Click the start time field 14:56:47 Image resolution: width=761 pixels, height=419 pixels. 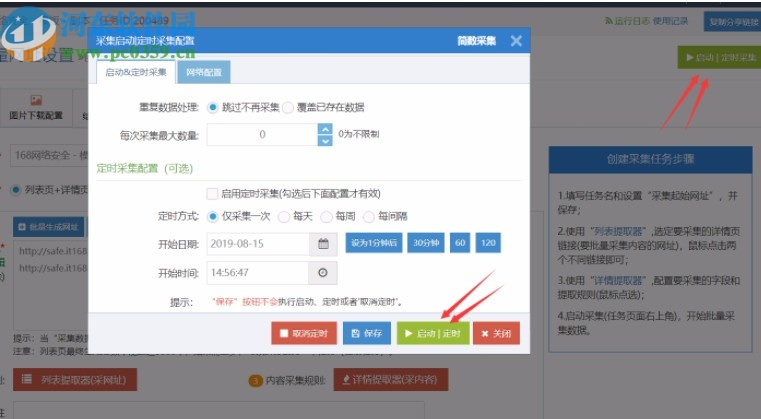point(258,273)
